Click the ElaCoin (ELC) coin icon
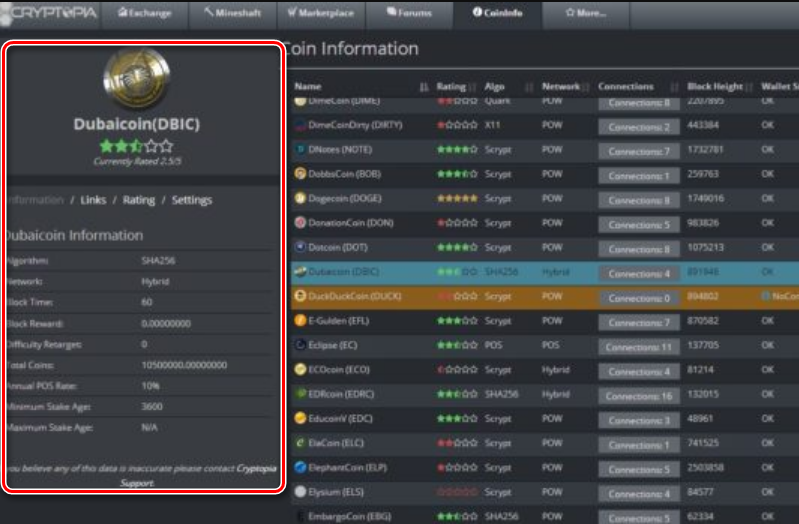Viewport: 799px width, 524px height. (x=300, y=443)
